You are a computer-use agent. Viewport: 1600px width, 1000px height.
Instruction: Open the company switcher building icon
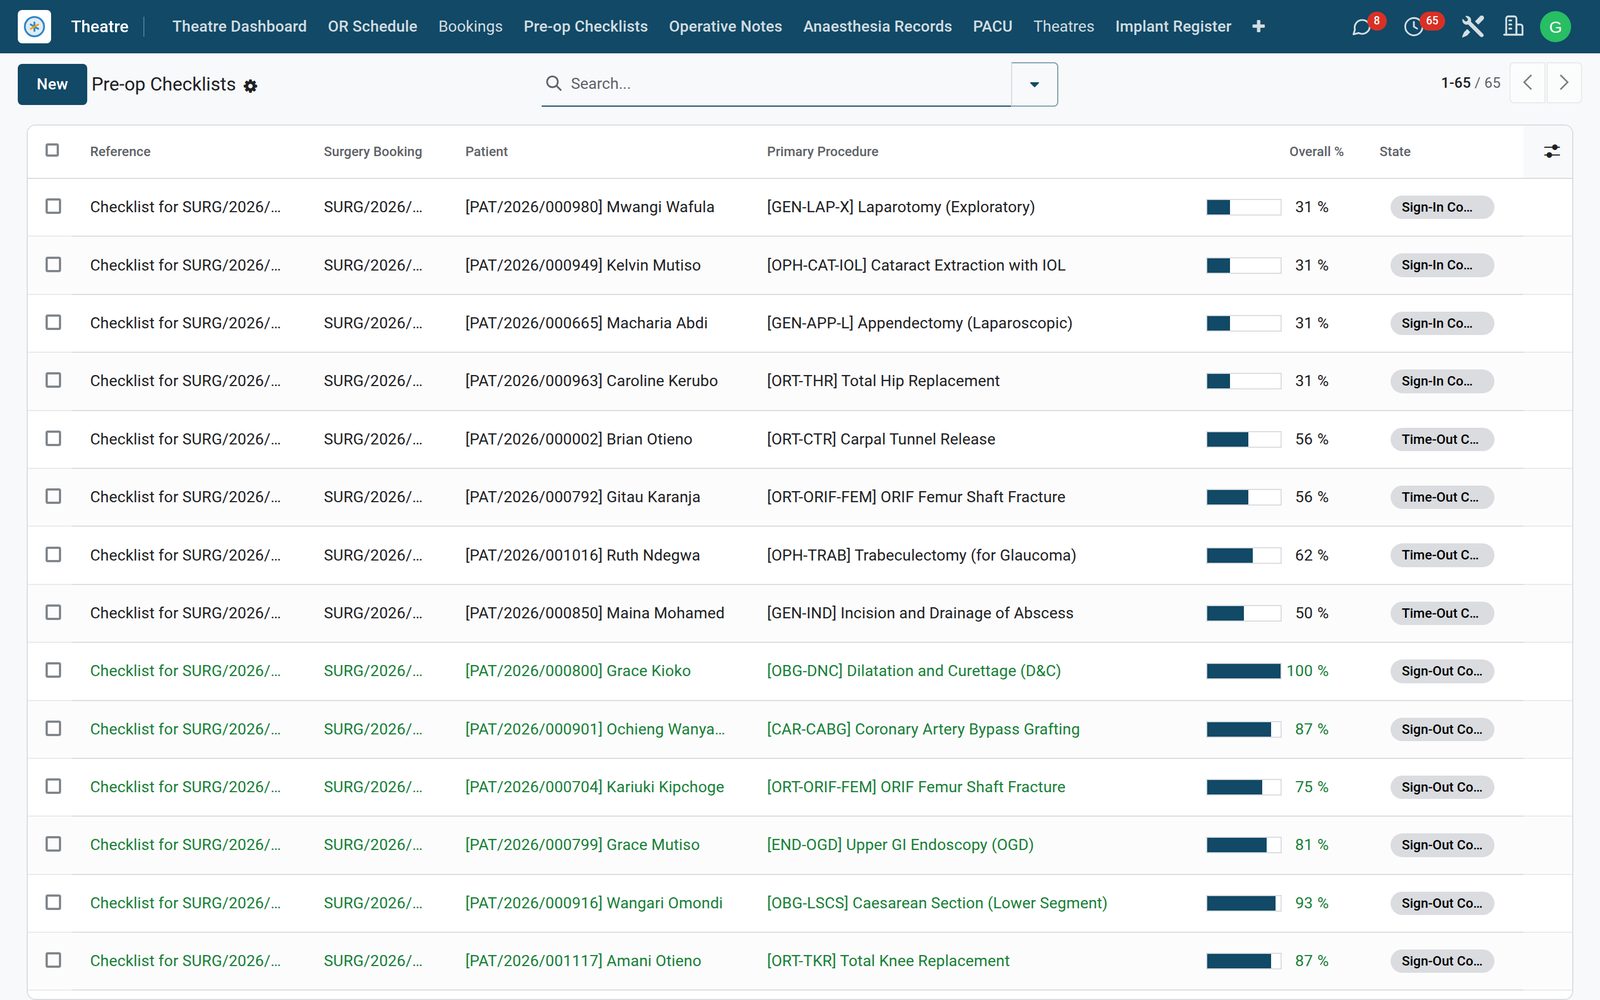pyautogui.click(x=1514, y=27)
